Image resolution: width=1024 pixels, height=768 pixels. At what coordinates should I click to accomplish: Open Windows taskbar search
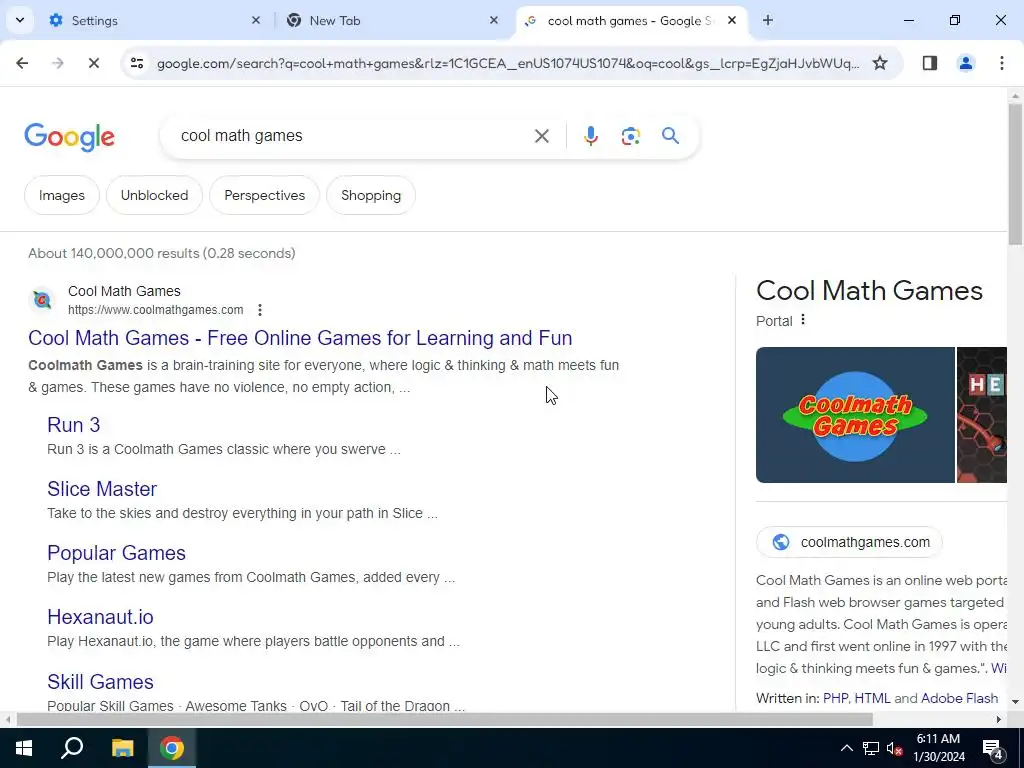(x=72, y=748)
